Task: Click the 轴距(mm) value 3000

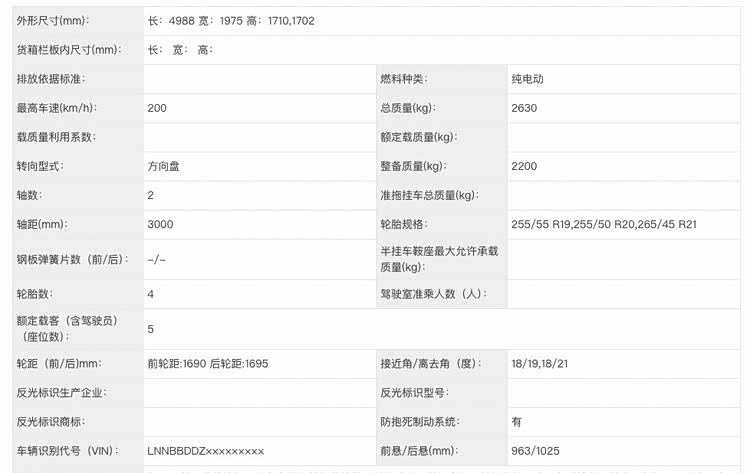Action: (x=160, y=225)
